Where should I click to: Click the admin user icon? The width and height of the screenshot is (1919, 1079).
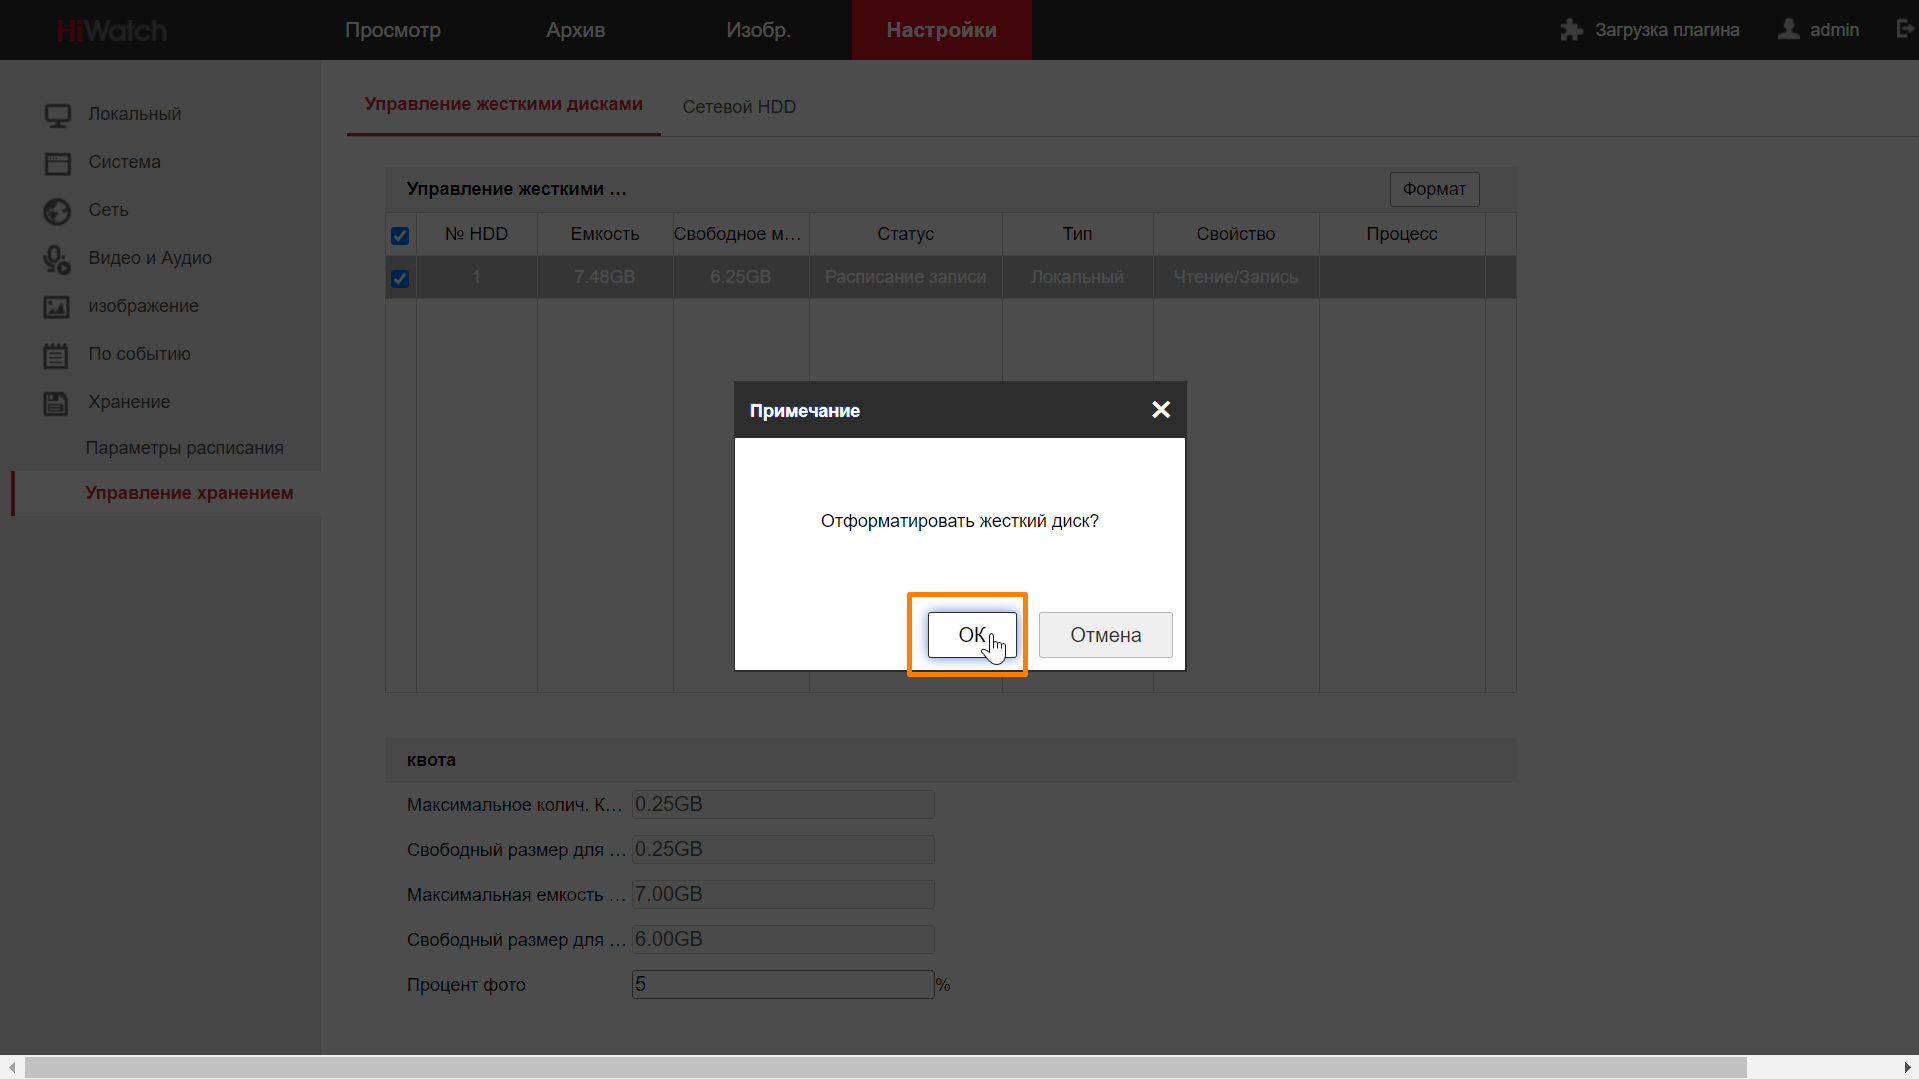pyautogui.click(x=1788, y=29)
